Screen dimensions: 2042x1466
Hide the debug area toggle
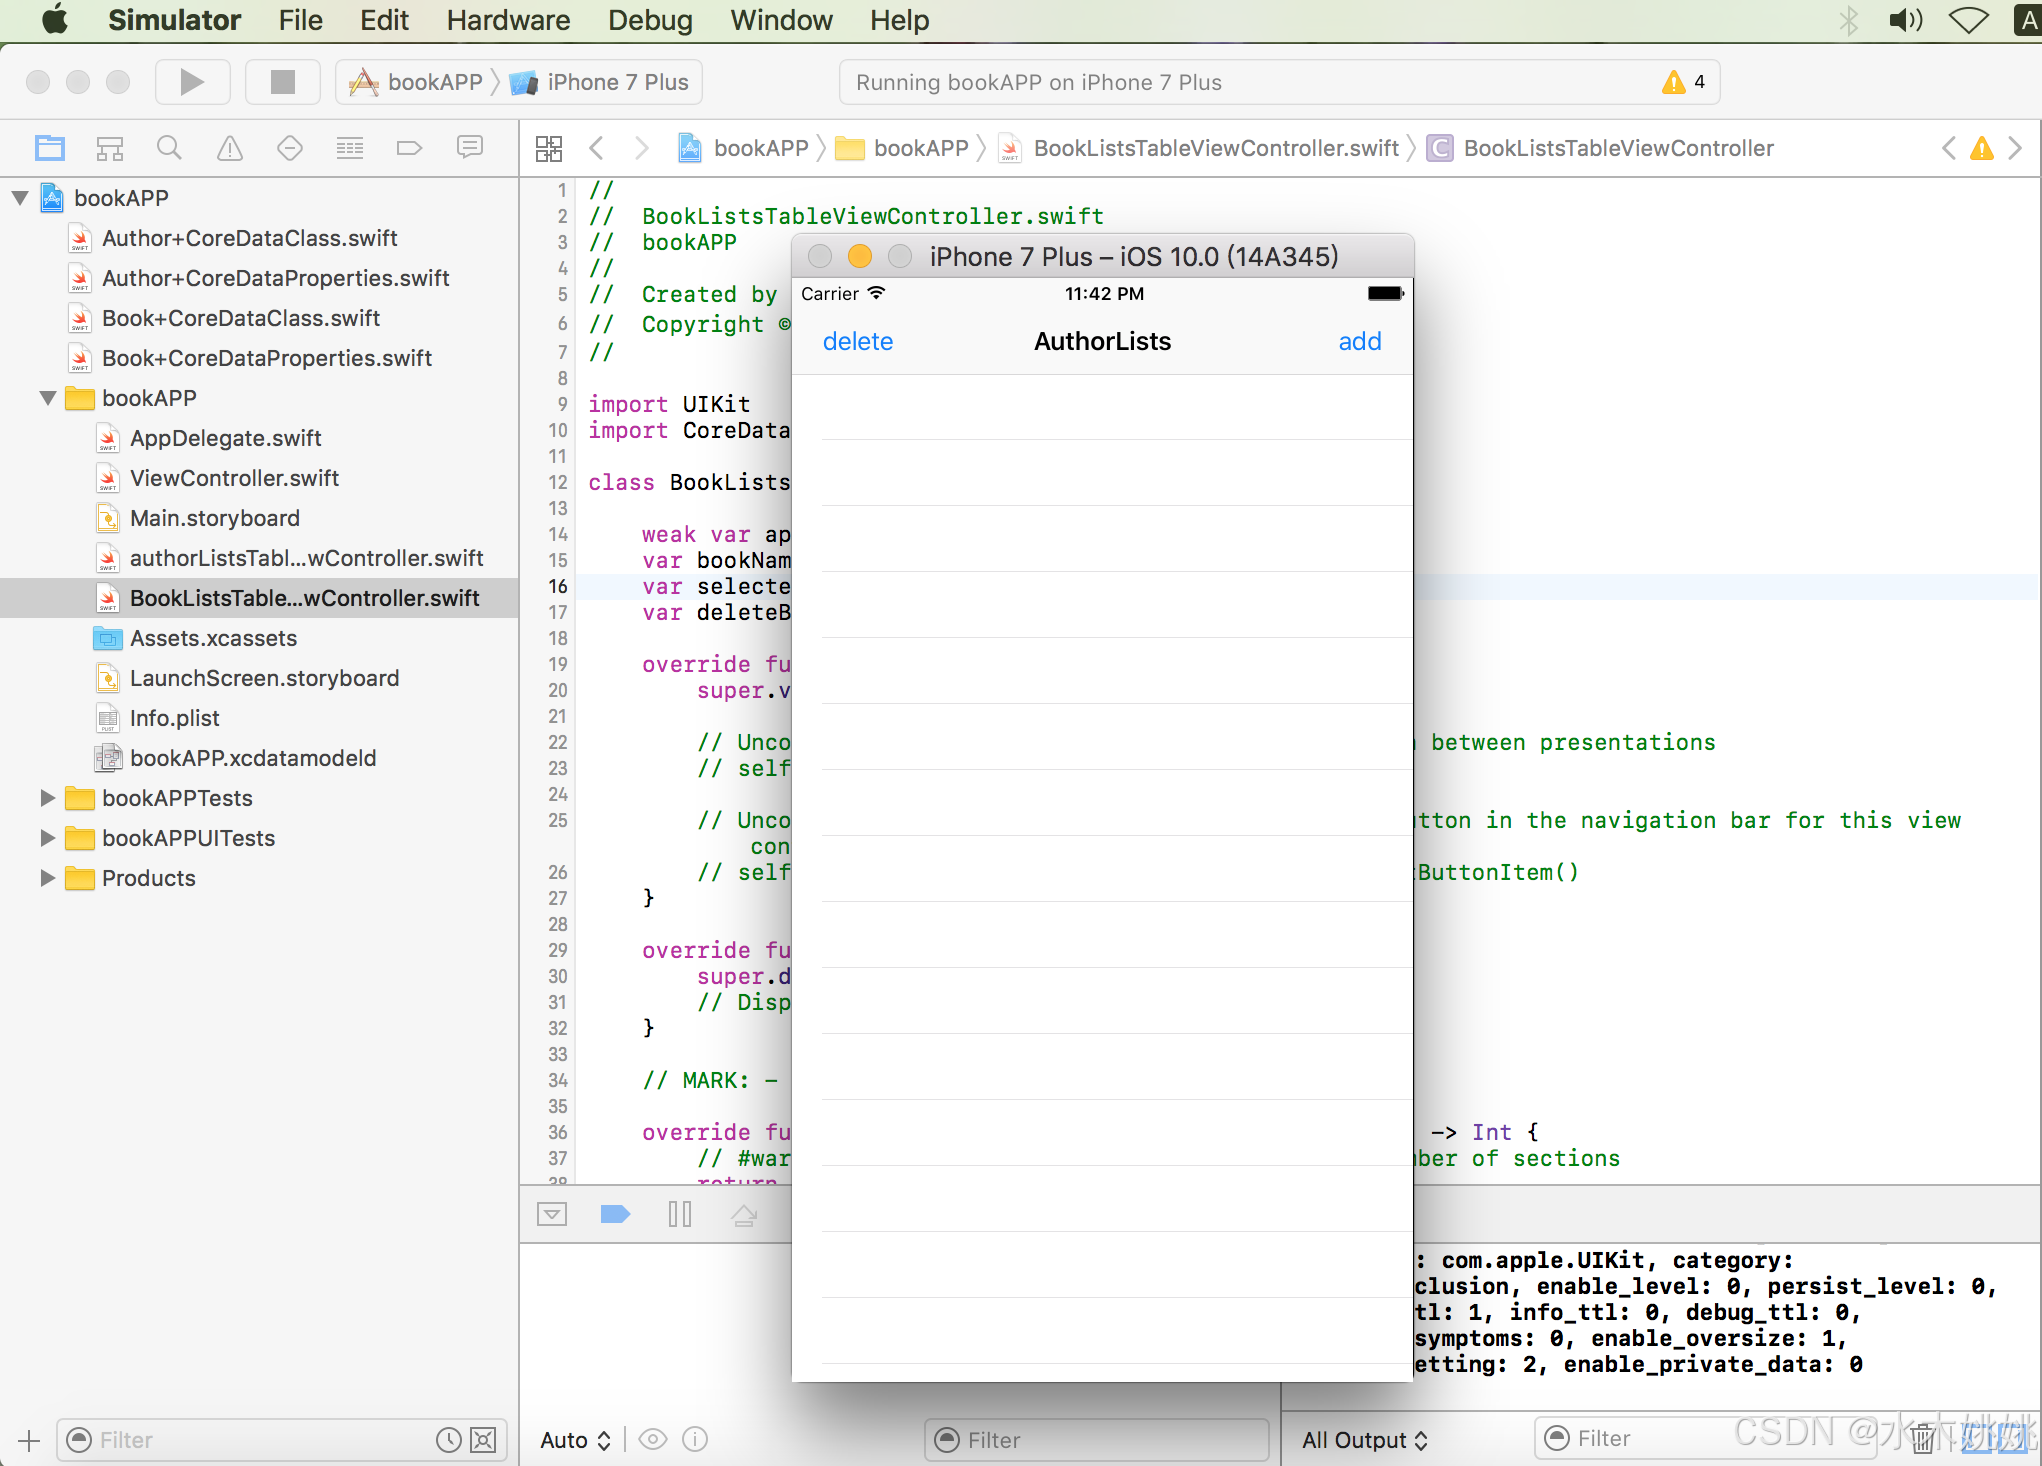point(552,1214)
